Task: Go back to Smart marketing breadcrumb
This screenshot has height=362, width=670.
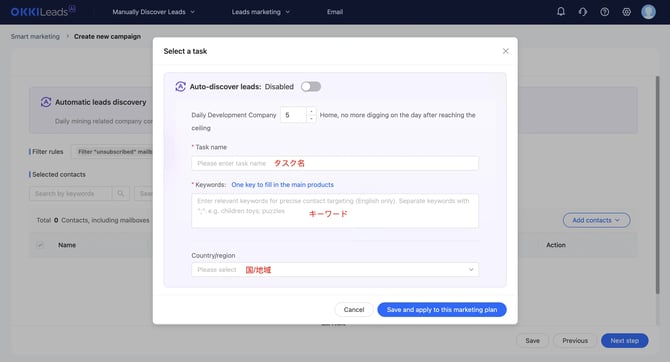Action: [x=35, y=36]
